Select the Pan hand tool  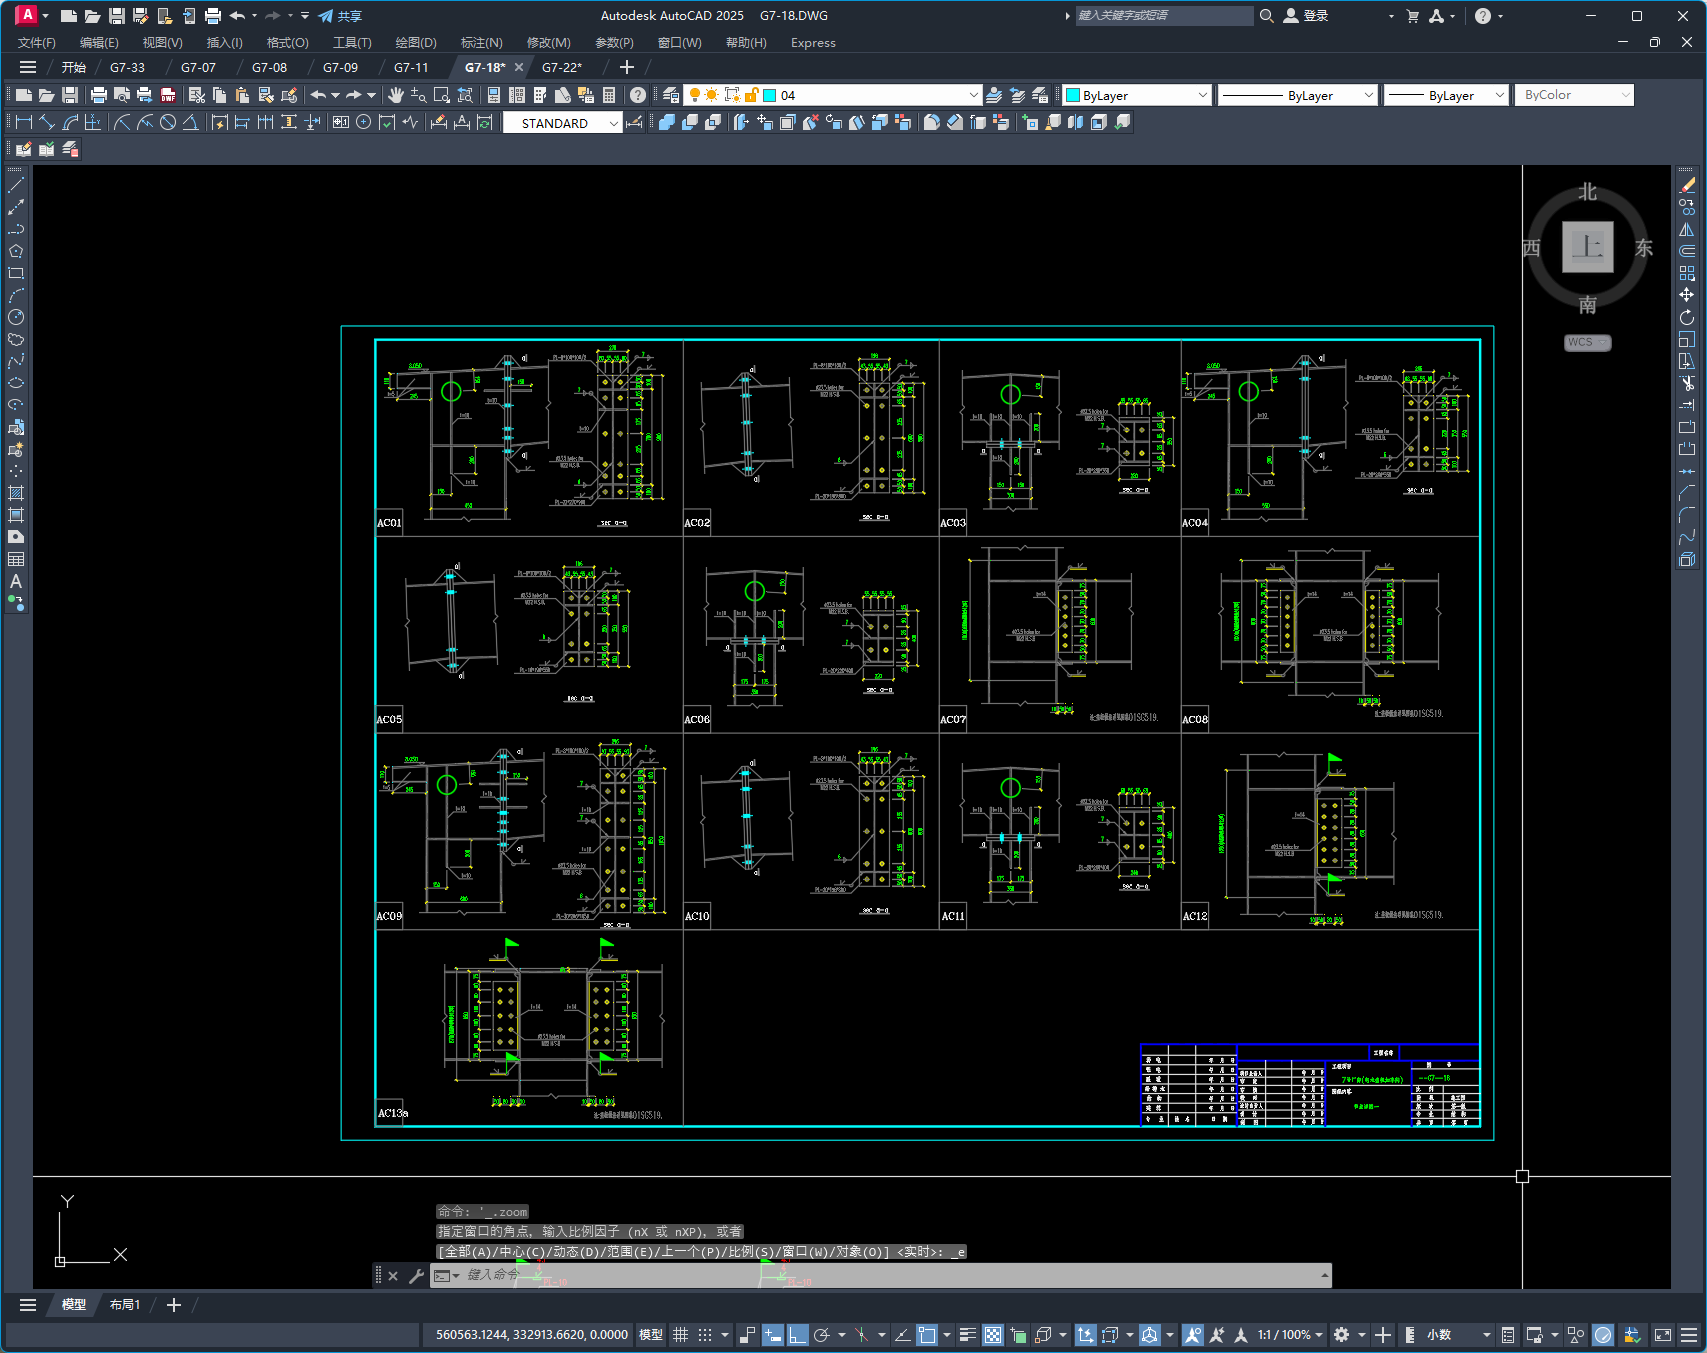coord(396,95)
